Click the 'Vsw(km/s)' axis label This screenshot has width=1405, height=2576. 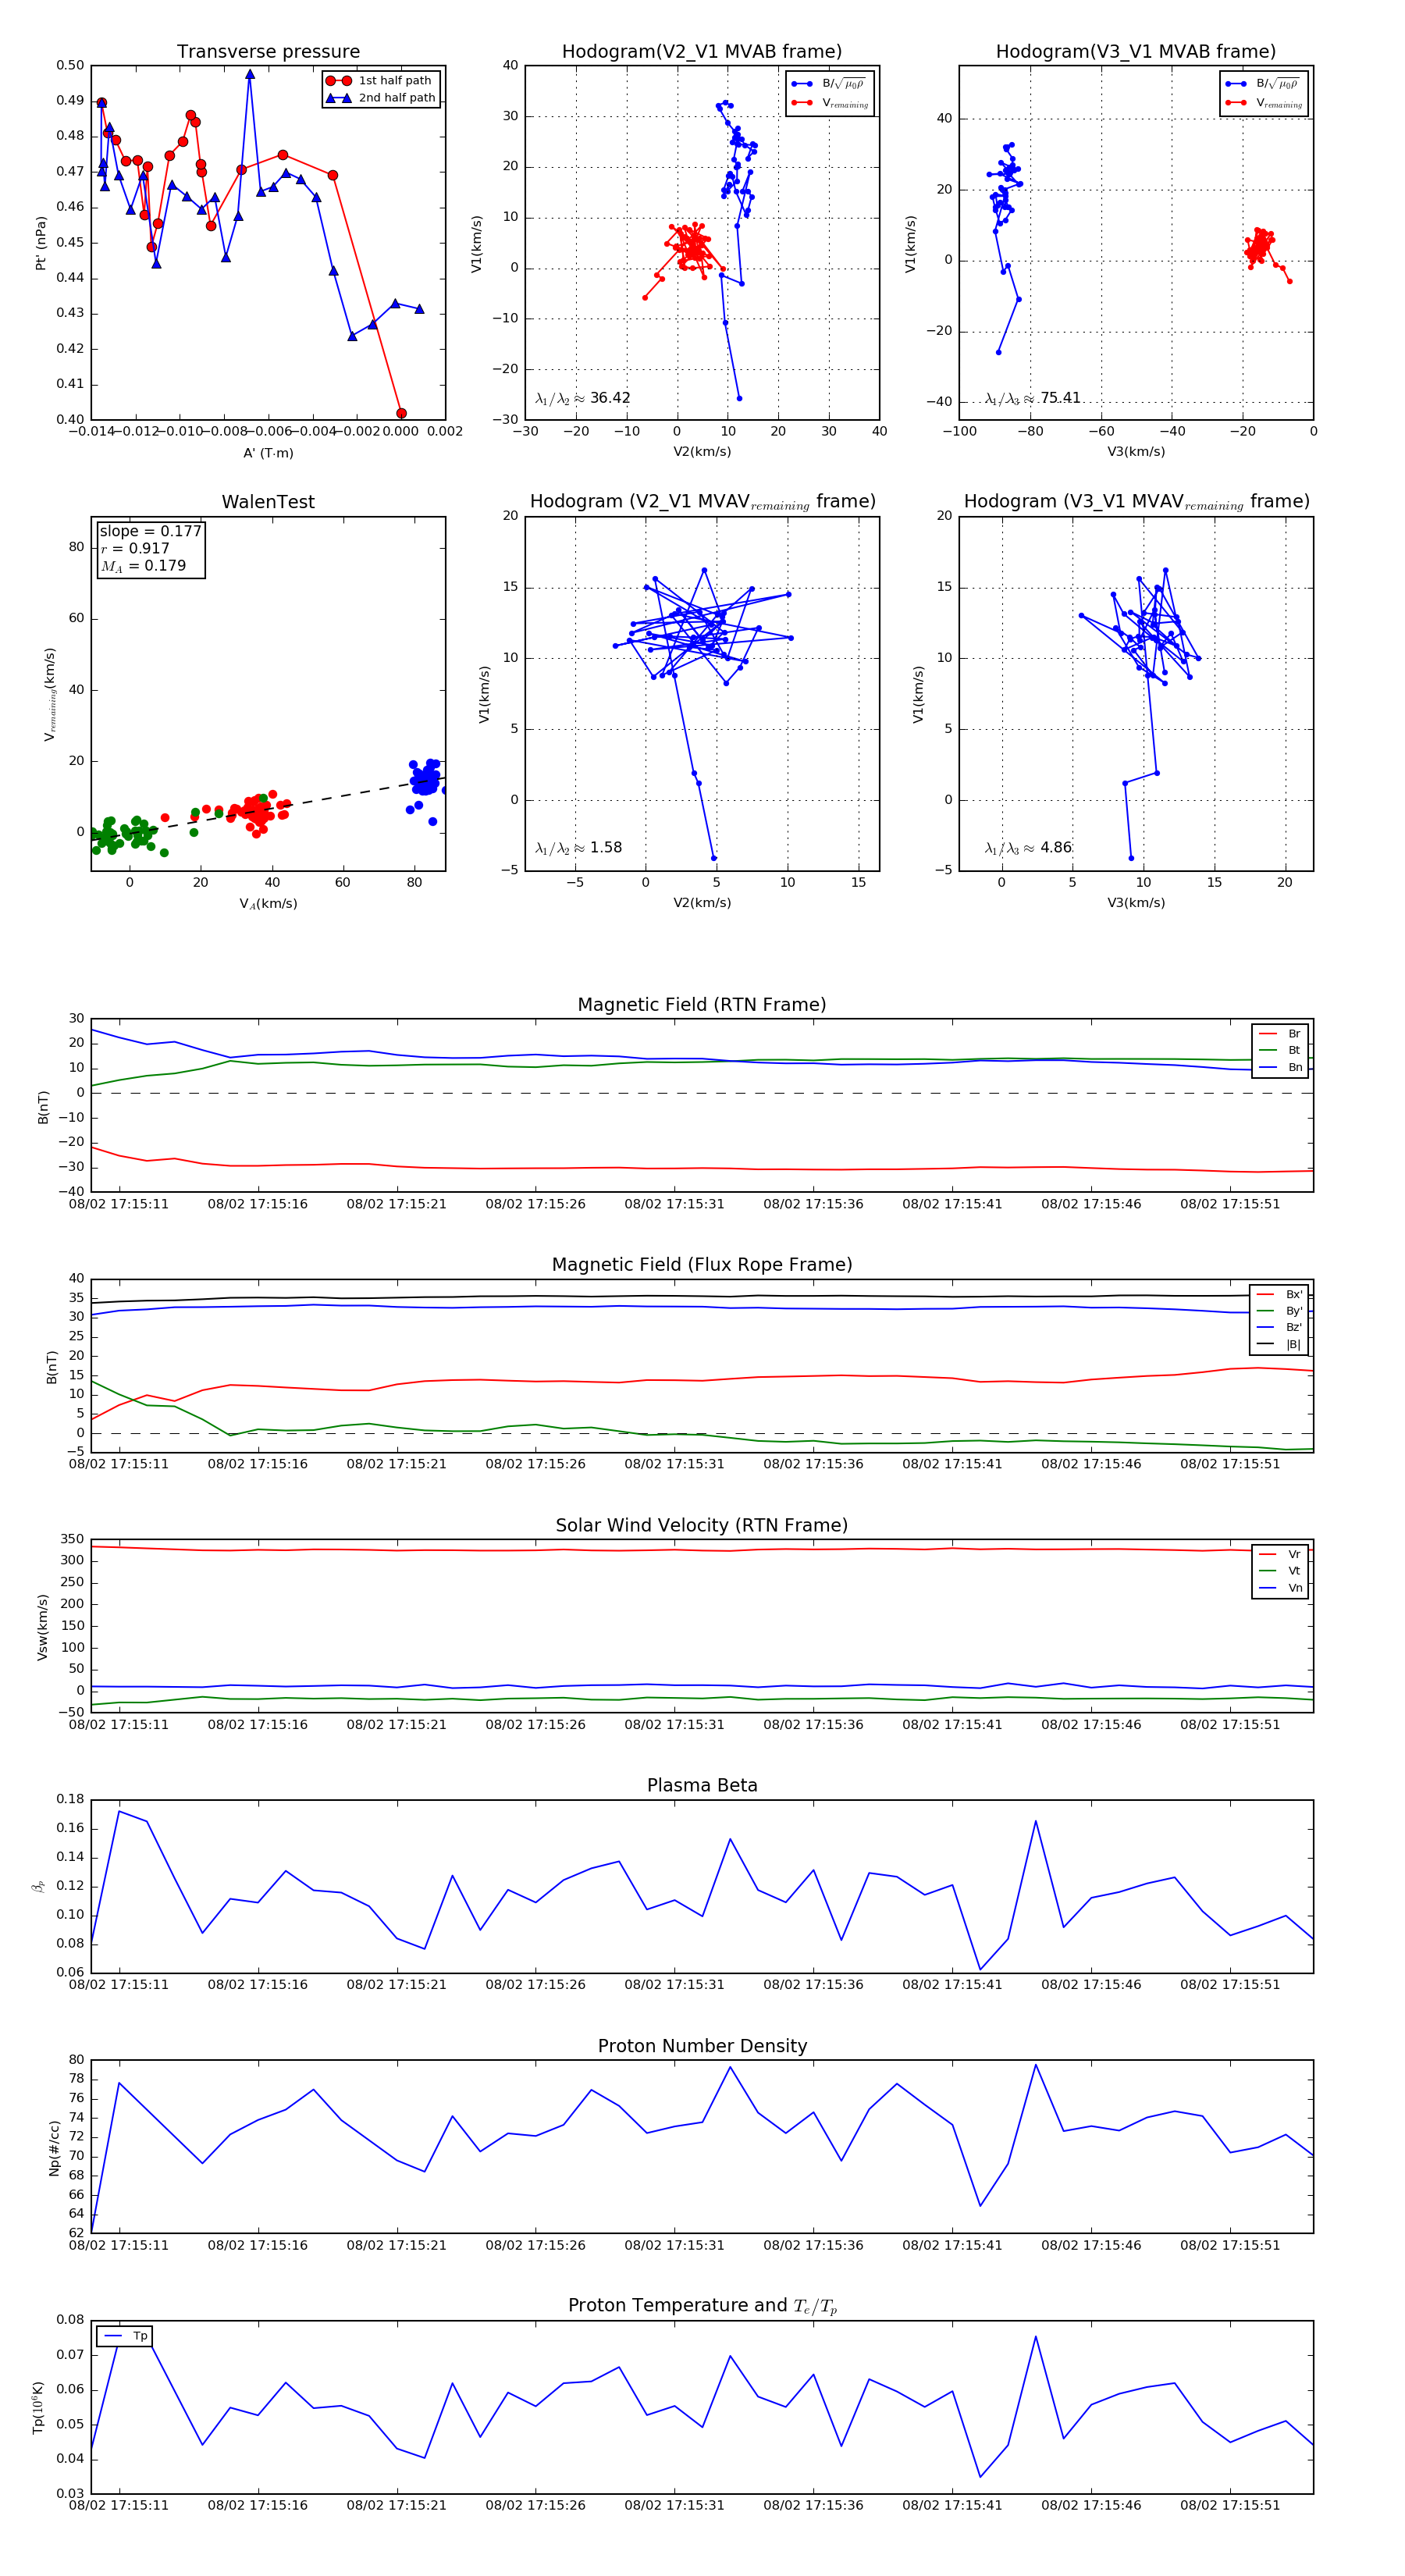pos(42,1627)
